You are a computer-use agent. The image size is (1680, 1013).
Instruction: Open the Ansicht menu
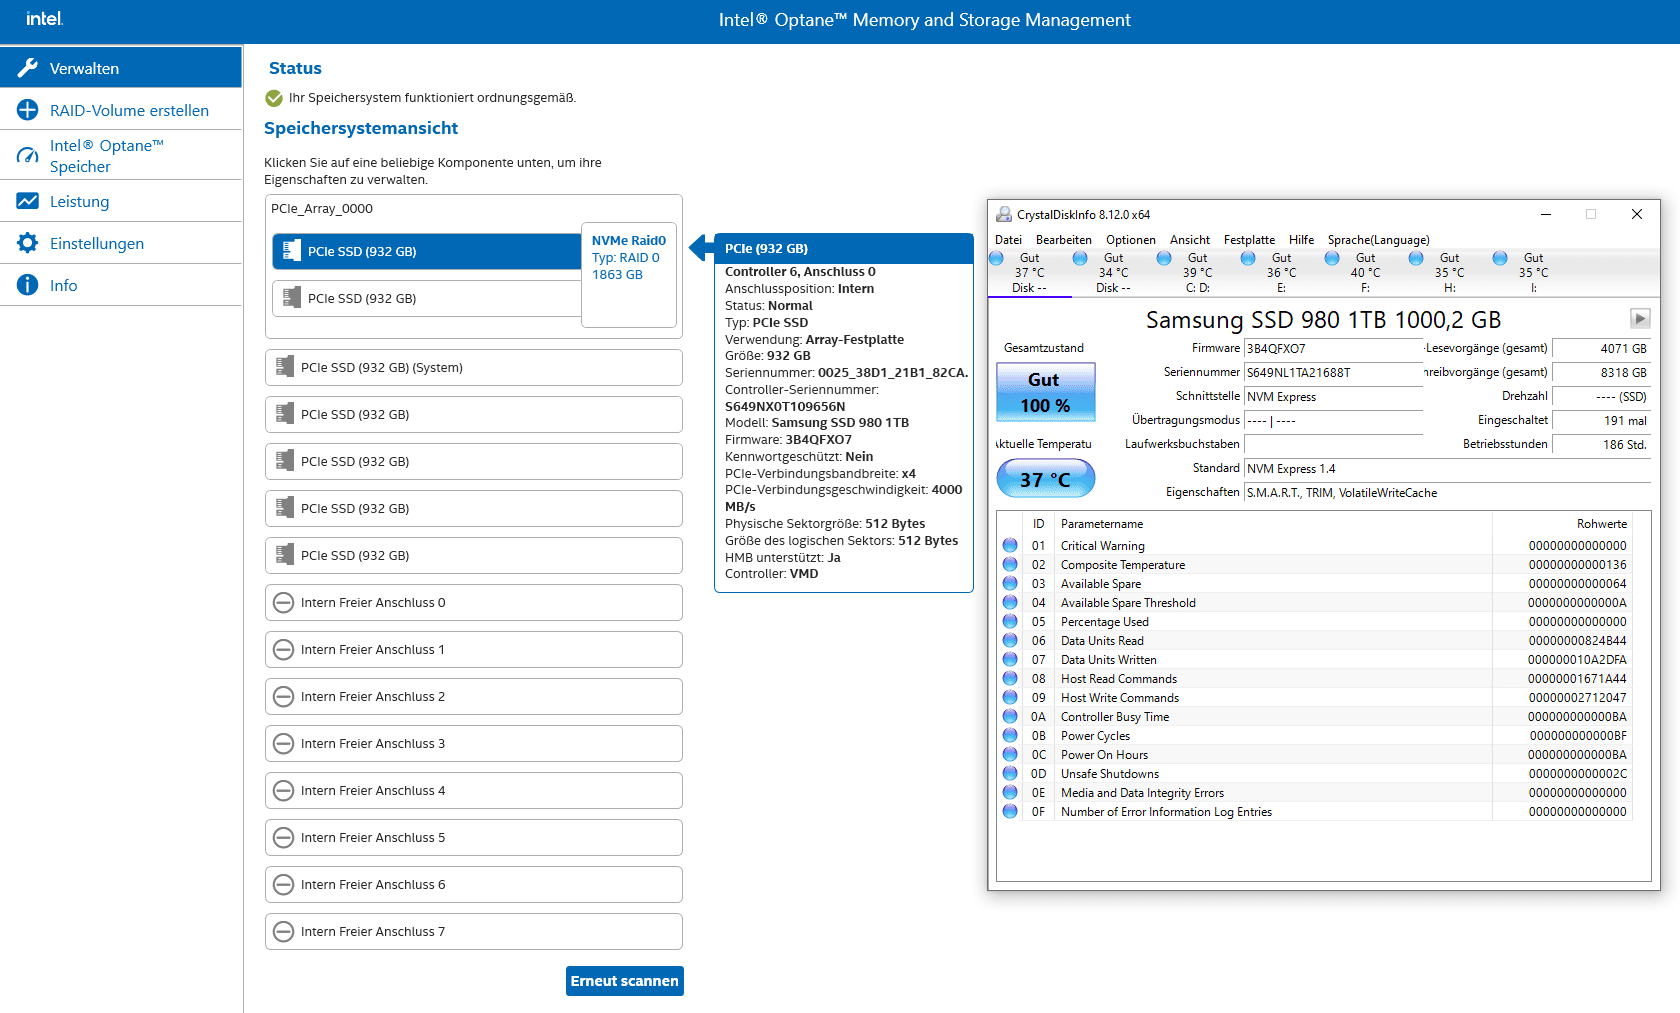tap(1190, 240)
